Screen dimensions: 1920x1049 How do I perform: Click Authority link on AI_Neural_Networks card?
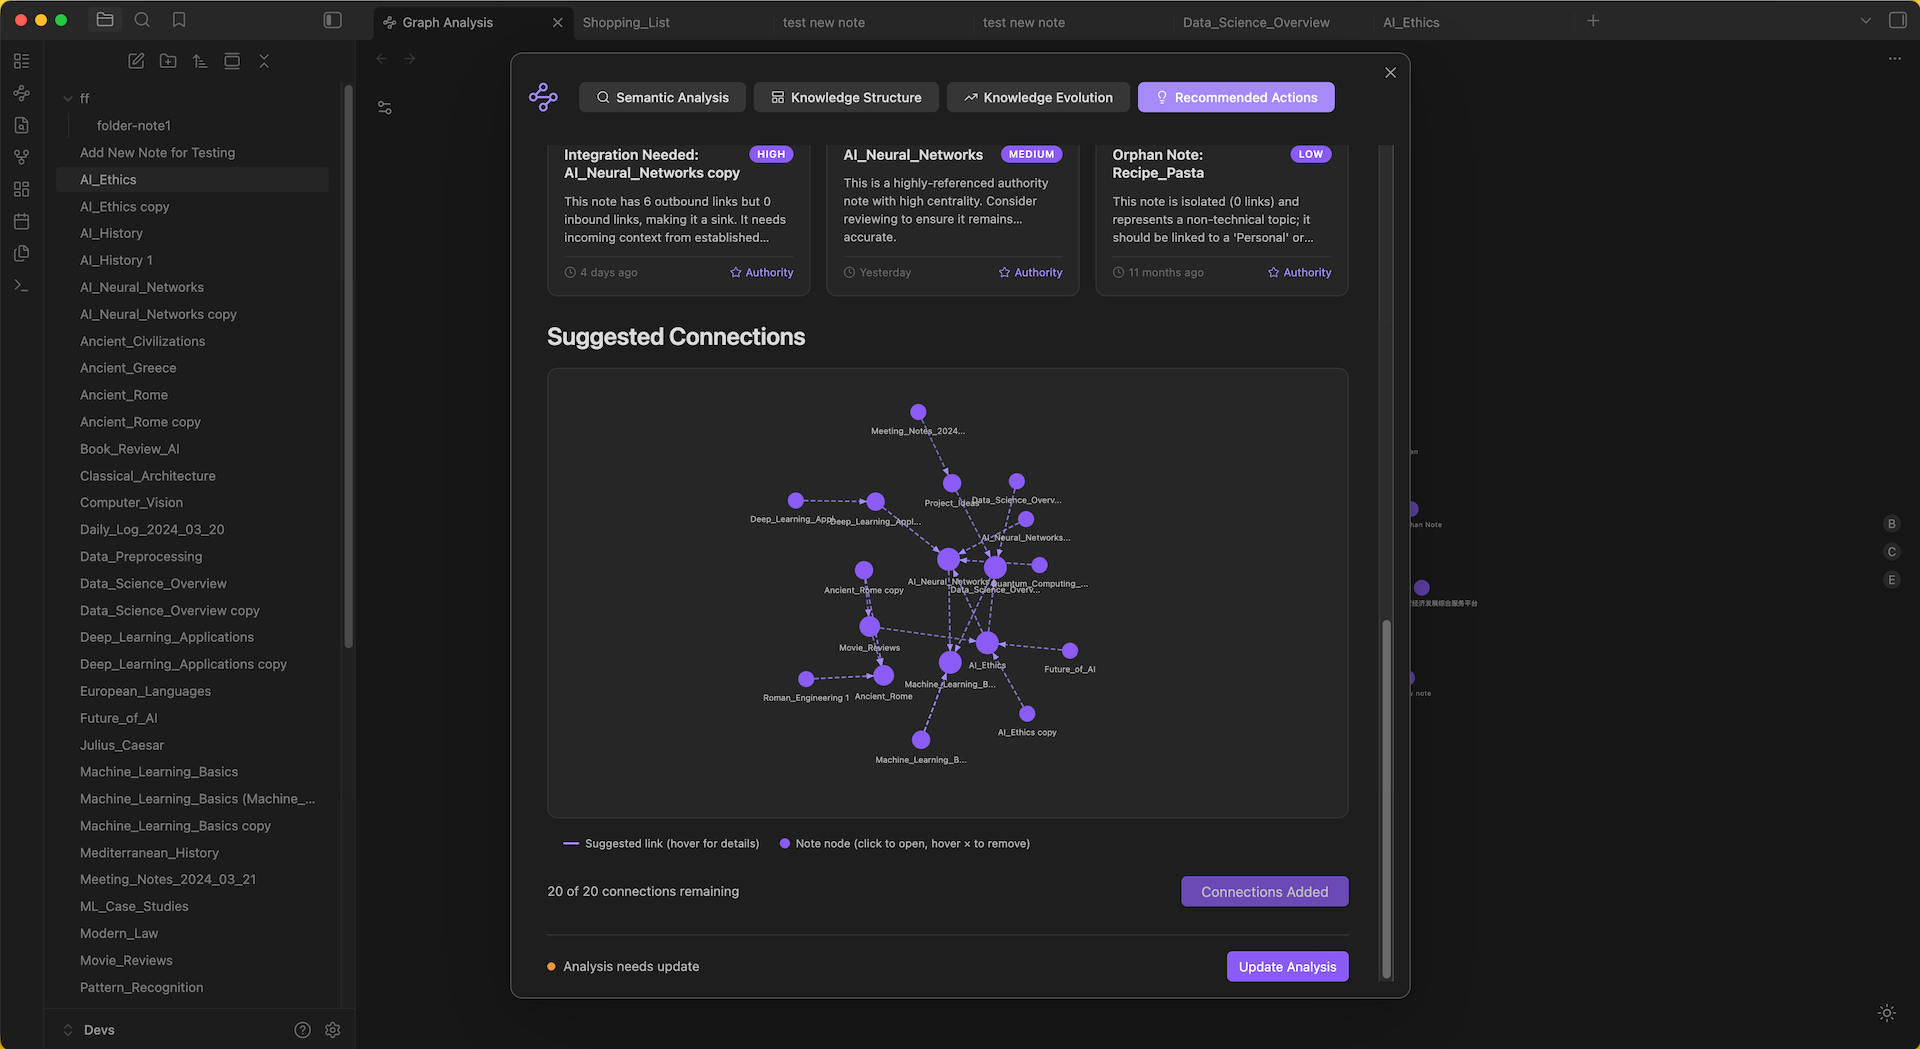(1031, 272)
